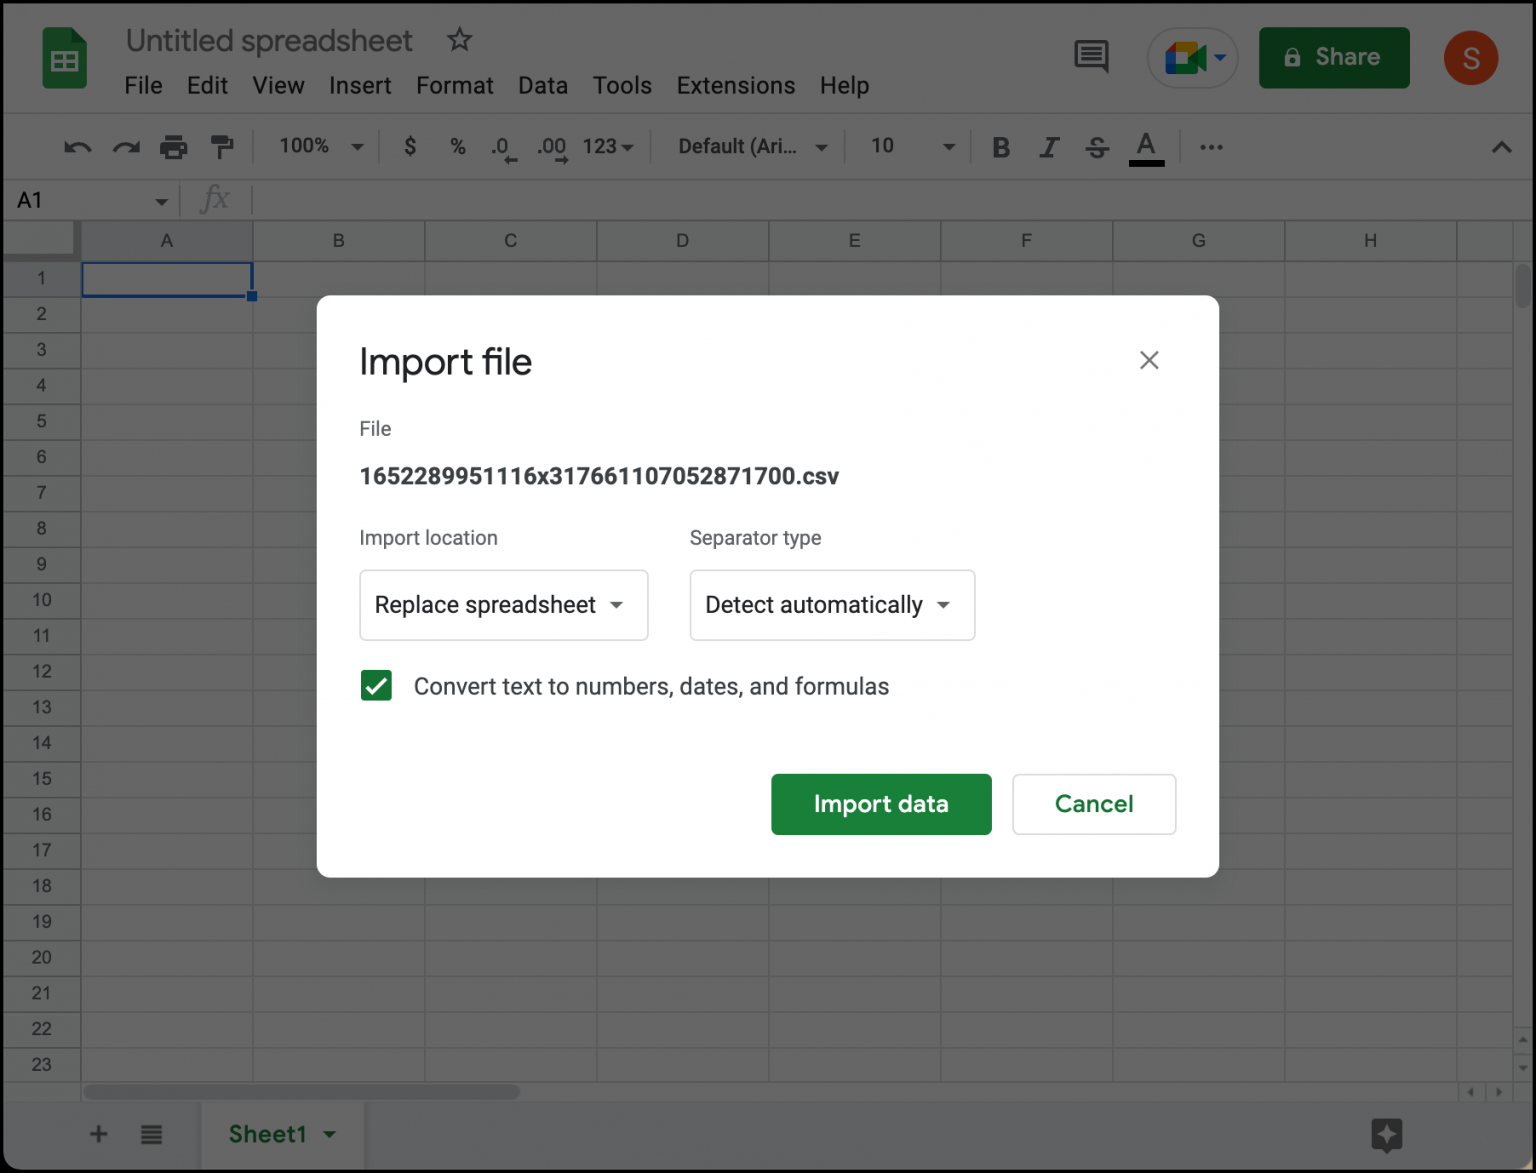Click the Decrease decimal places icon
The height and width of the screenshot is (1173, 1536).
point(502,146)
